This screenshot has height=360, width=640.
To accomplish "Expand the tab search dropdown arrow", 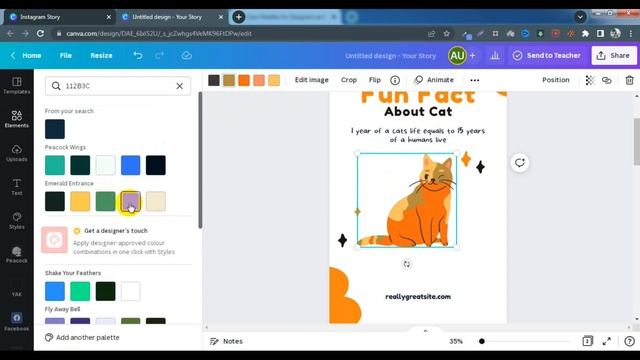I will point(580,17).
